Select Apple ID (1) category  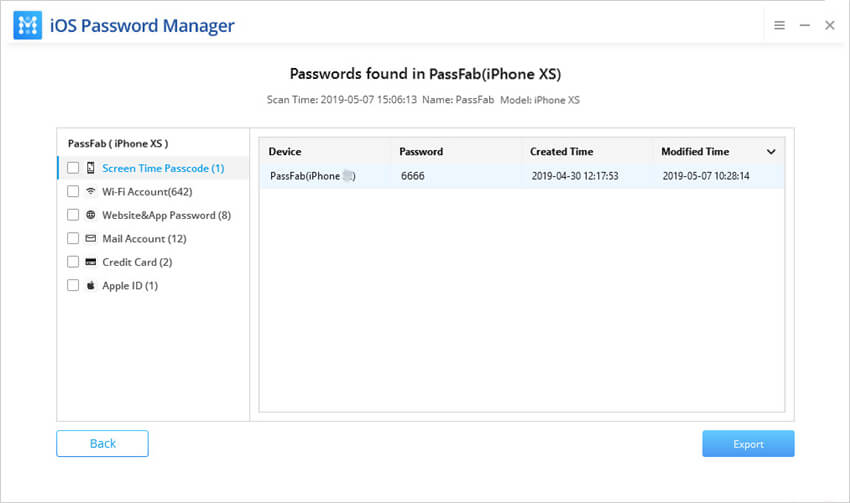(130, 286)
